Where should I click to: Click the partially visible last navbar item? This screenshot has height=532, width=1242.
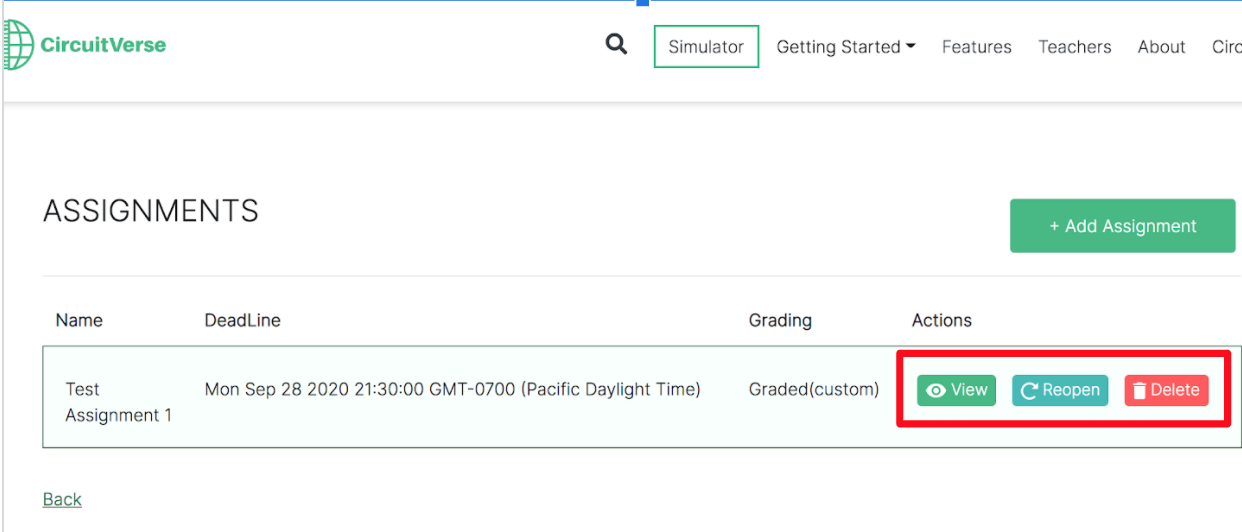(1227, 47)
